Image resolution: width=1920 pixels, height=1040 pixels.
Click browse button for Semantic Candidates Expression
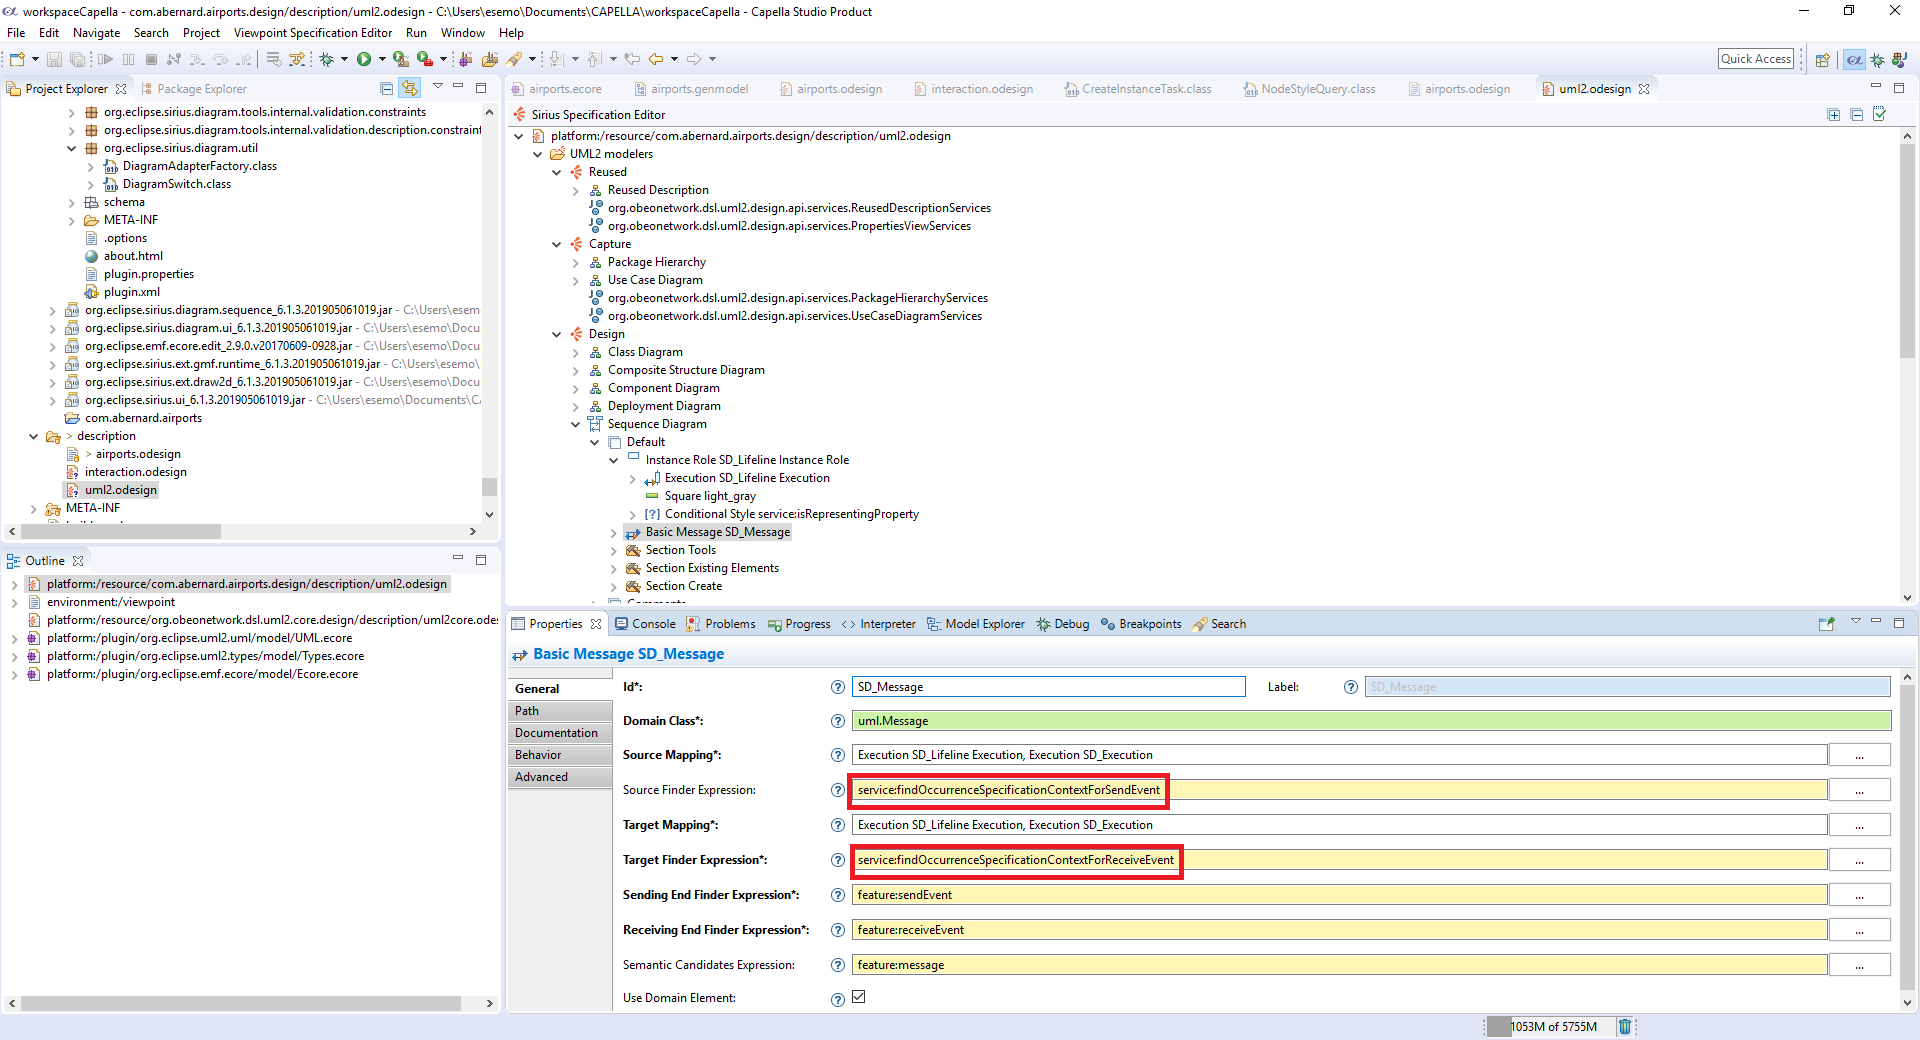point(1859,965)
